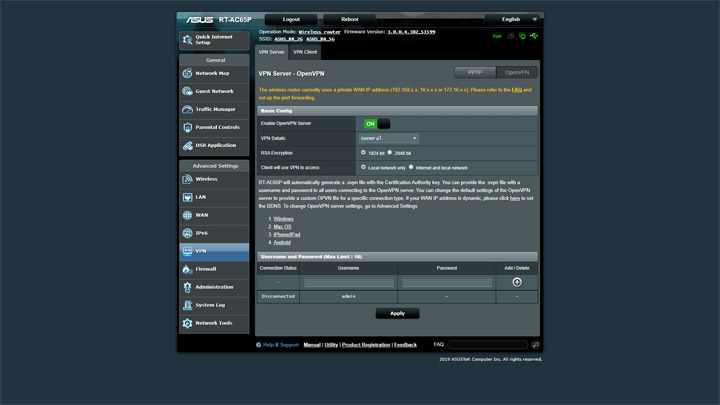The height and width of the screenshot is (405, 720).
Task: Open the firmware version link
Action: [x=411, y=32]
